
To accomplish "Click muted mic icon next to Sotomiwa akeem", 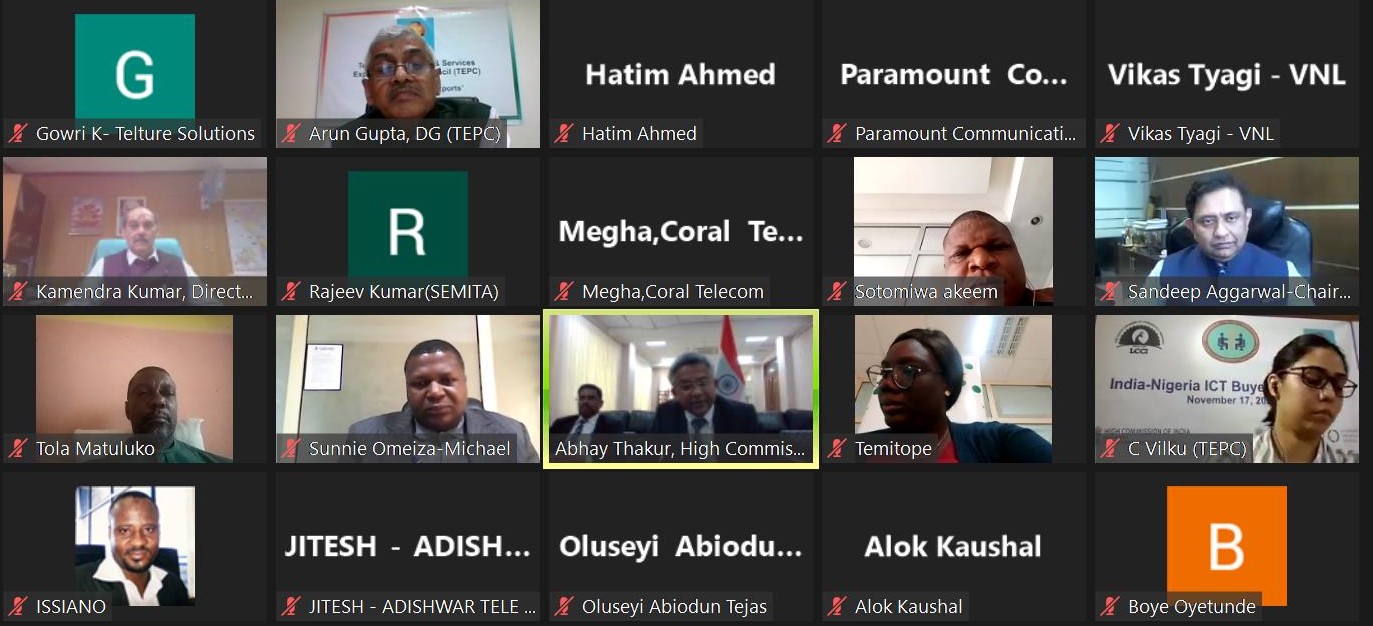I will coord(837,292).
